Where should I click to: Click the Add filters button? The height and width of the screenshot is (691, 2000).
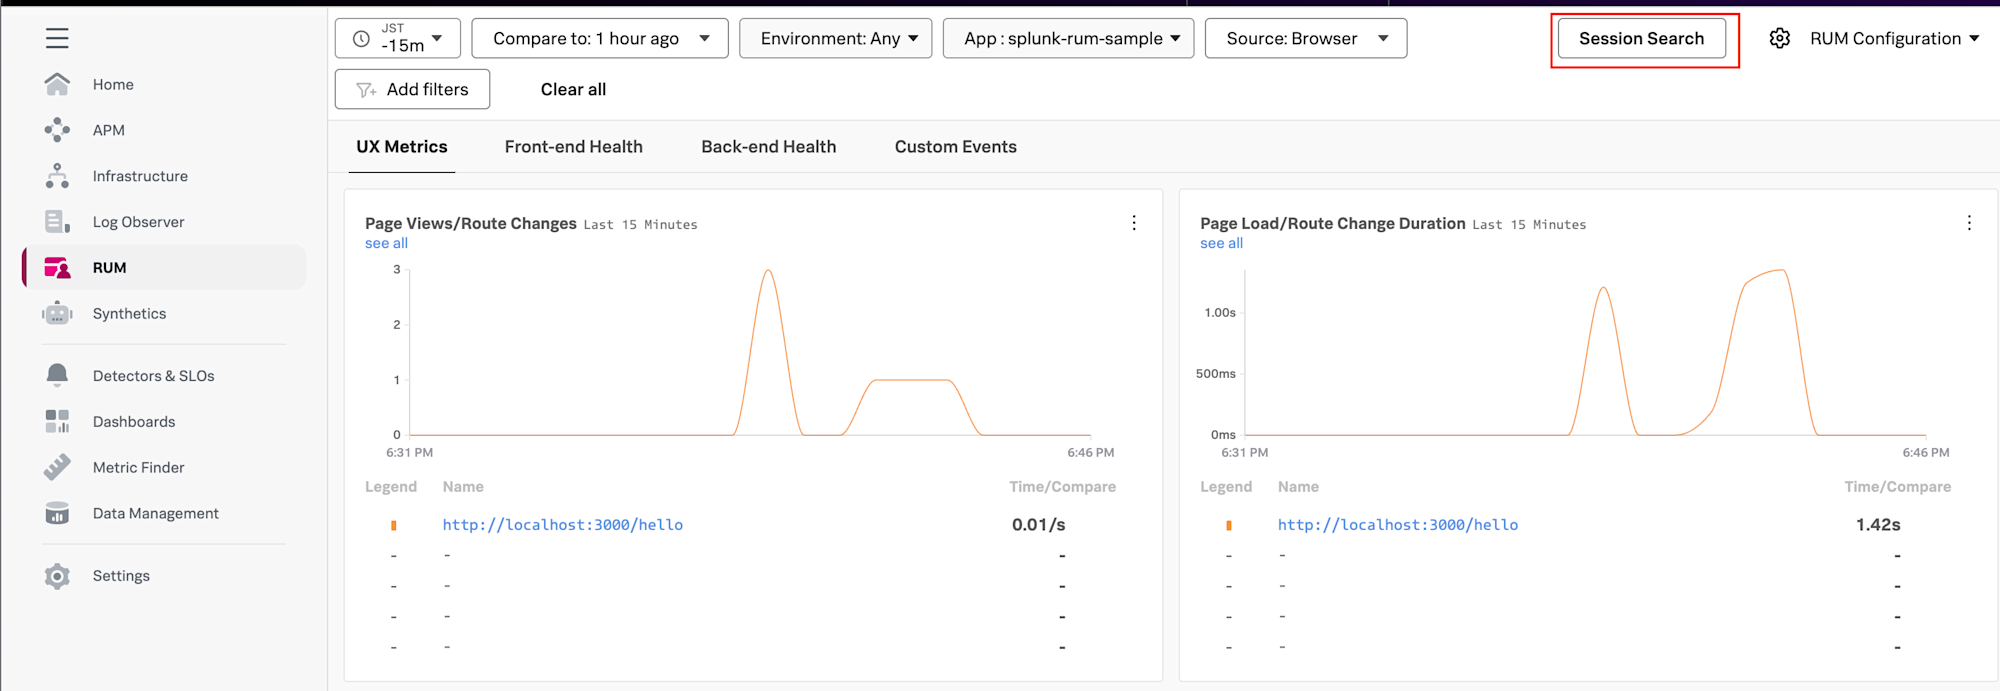pyautogui.click(x=412, y=89)
